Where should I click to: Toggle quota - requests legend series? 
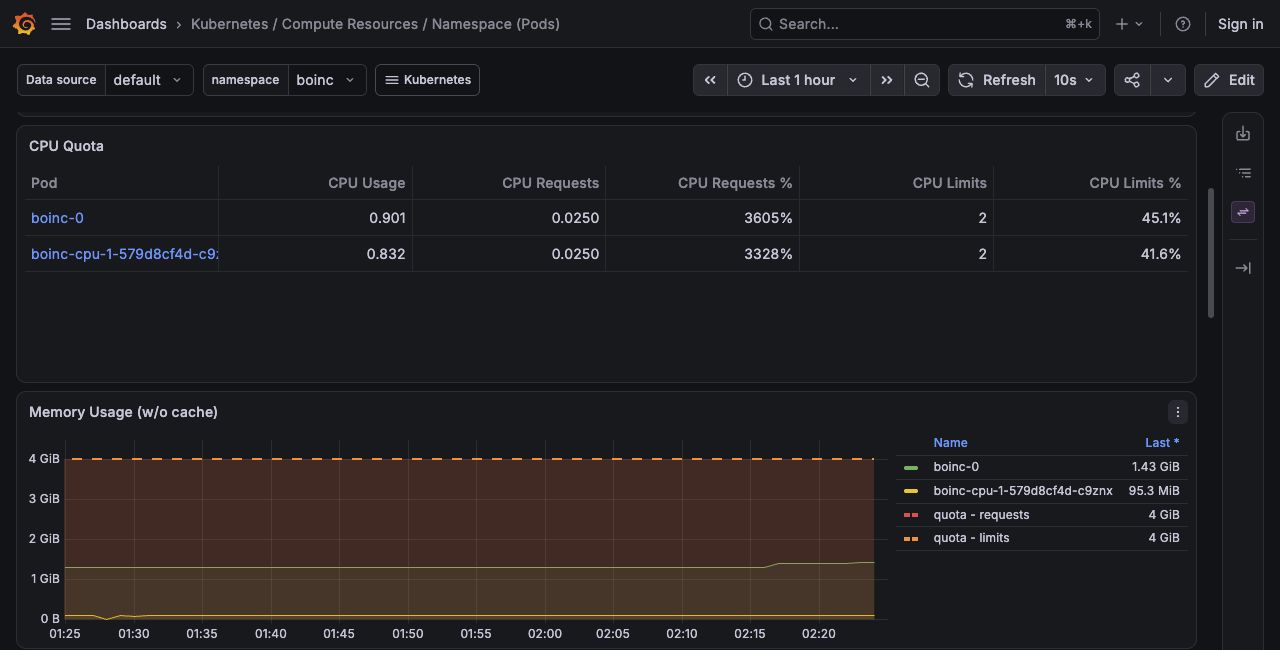pyautogui.click(x=981, y=515)
